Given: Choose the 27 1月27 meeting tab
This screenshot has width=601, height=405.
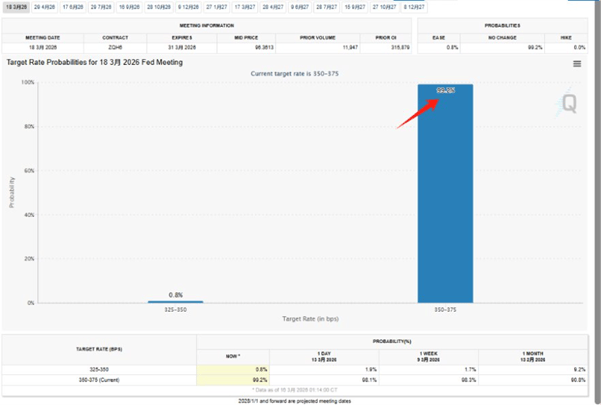Looking at the screenshot, I should tap(217, 6).
